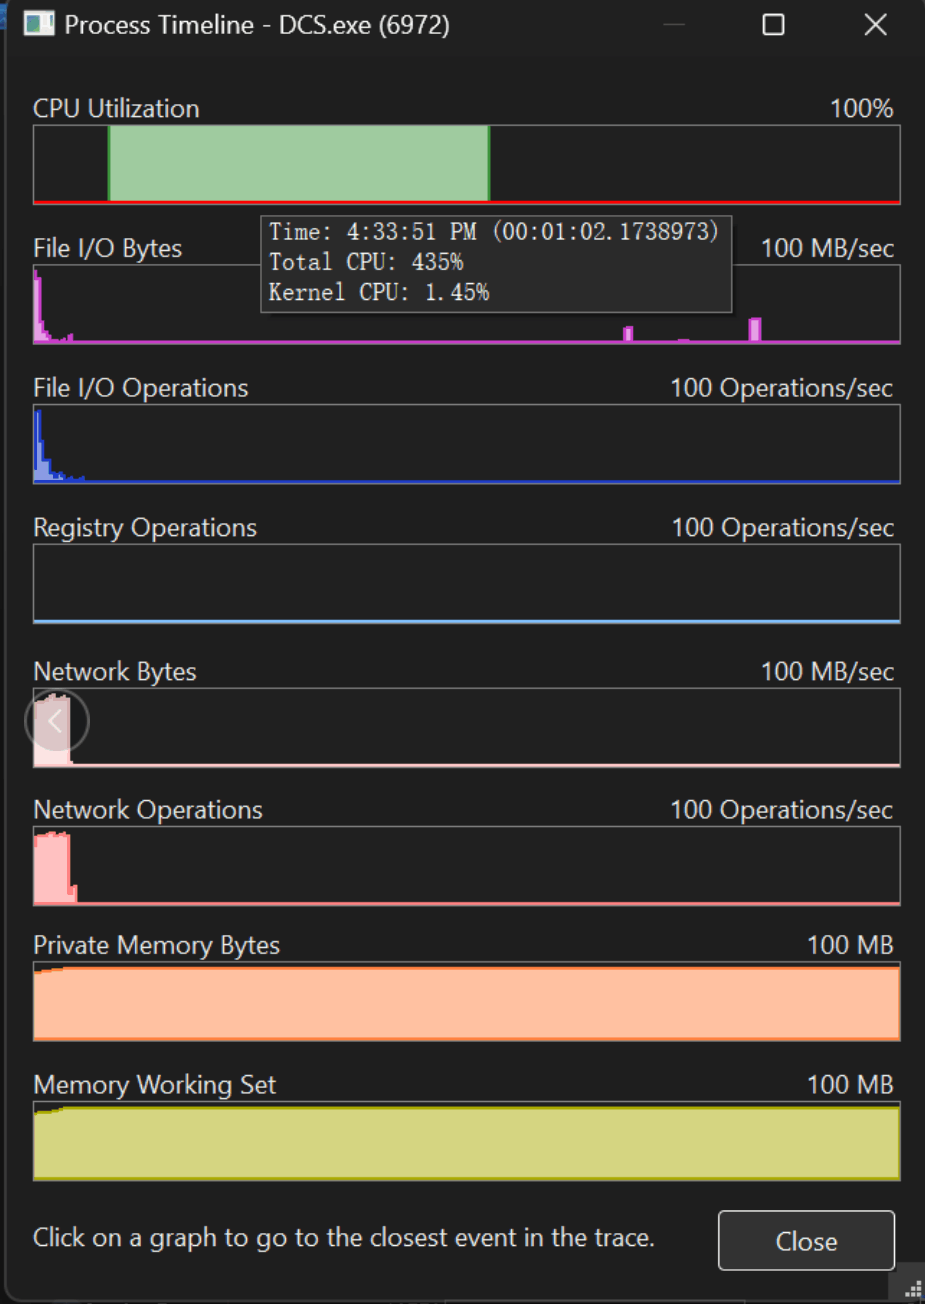Click the File I/O Bytes graph
The height and width of the screenshot is (1304, 925).
[466, 304]
